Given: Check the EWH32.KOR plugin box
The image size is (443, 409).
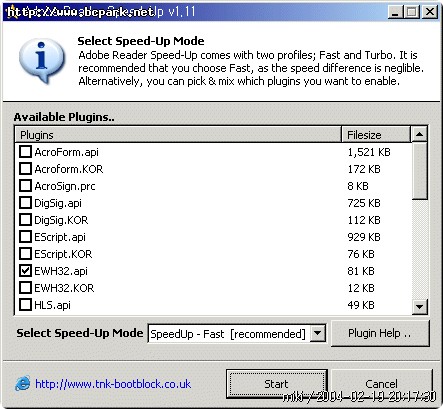Looking at the screenshot, I should (x=25, y=288).
